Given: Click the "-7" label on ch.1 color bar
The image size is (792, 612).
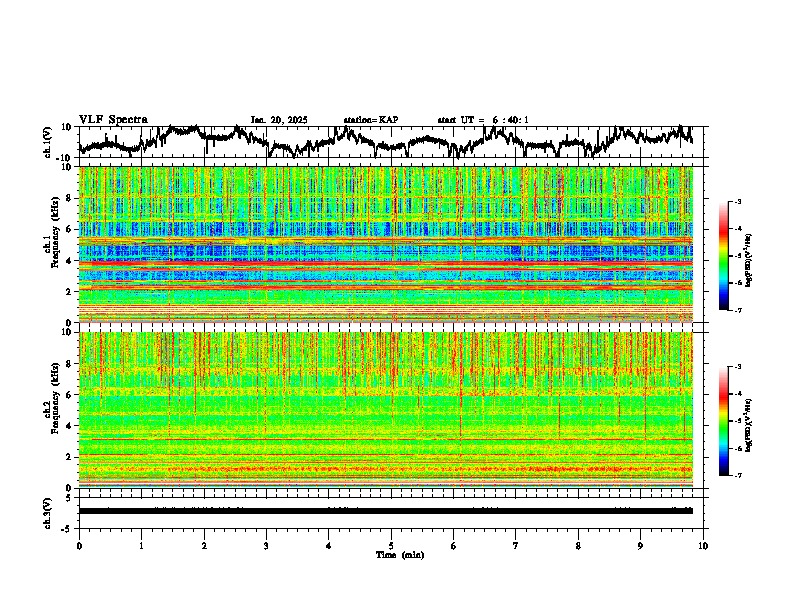Looking at the screenshot, I should [737, 310].
